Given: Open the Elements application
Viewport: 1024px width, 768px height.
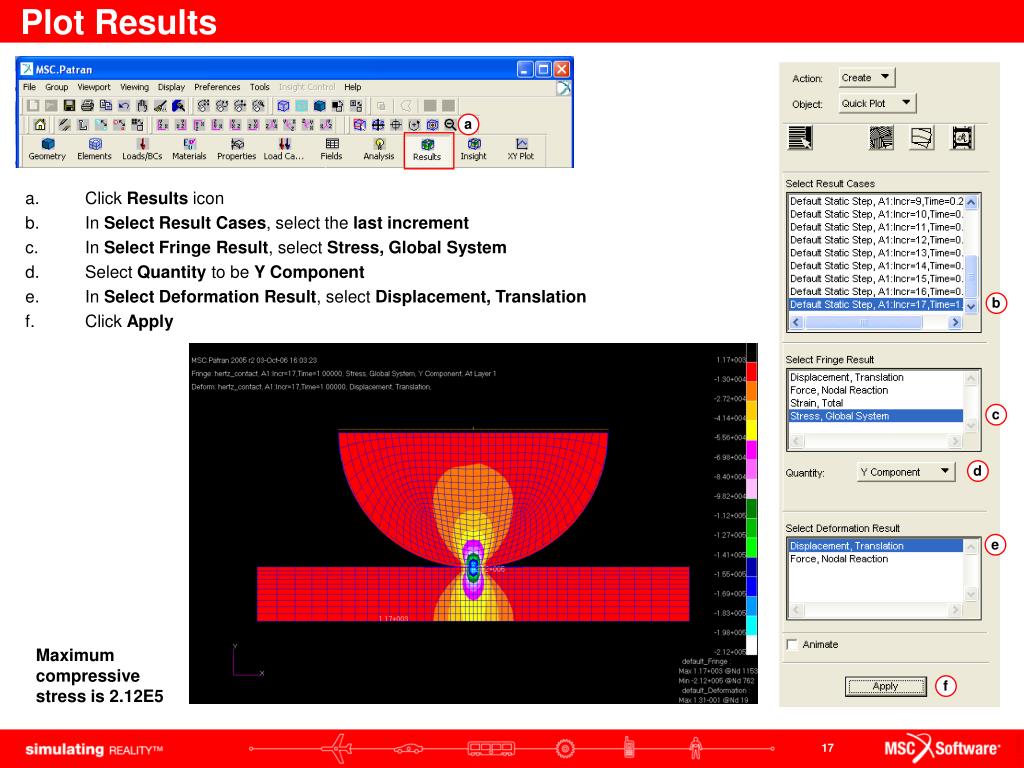Looking at the screenshot, I should pyautogui.click(x=95, y=150).
